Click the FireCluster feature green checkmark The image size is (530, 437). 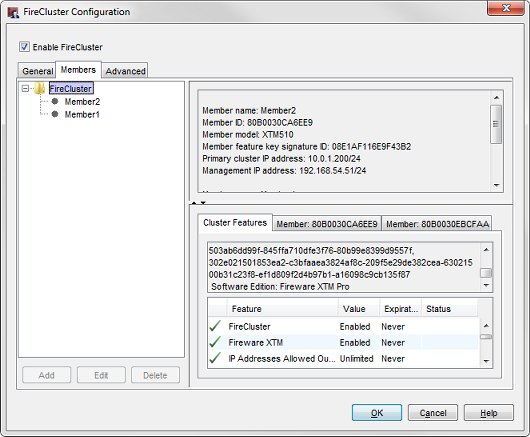pos(215,326)
